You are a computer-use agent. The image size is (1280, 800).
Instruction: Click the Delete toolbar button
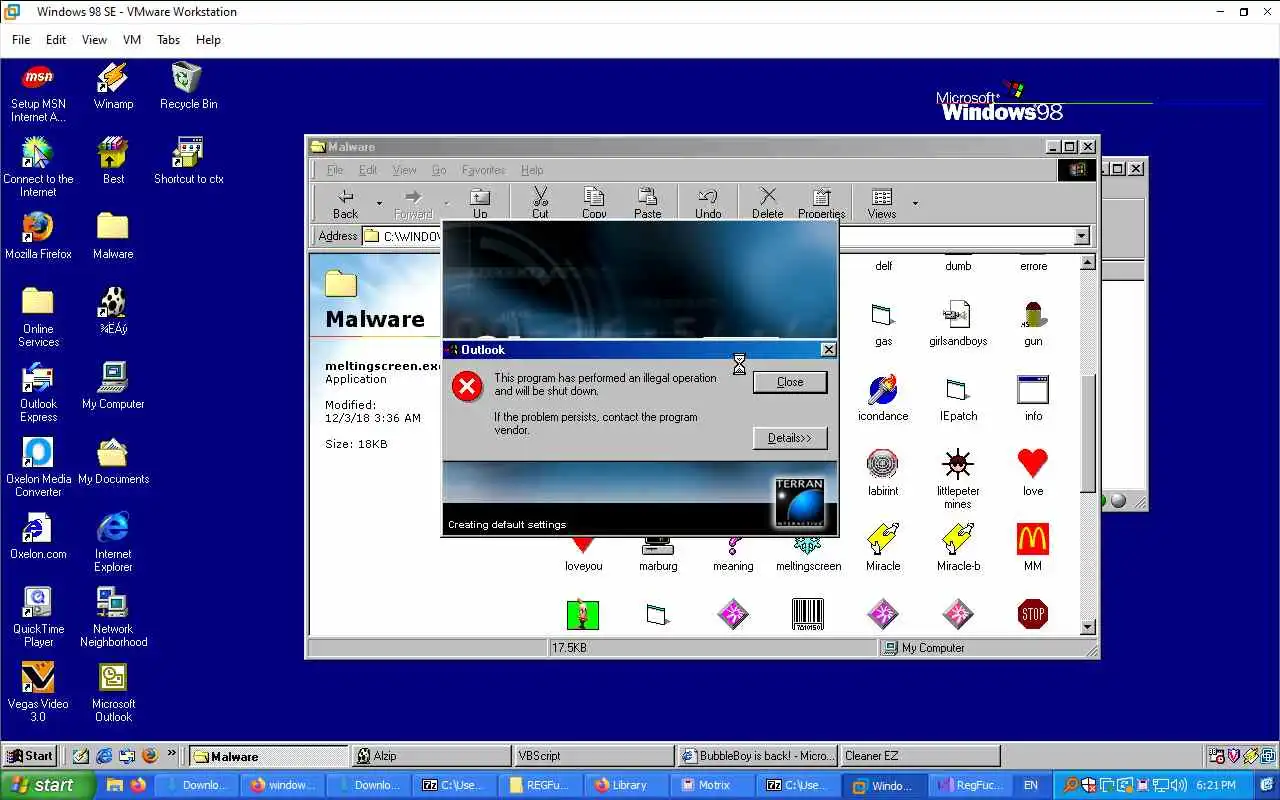point(768,203)
